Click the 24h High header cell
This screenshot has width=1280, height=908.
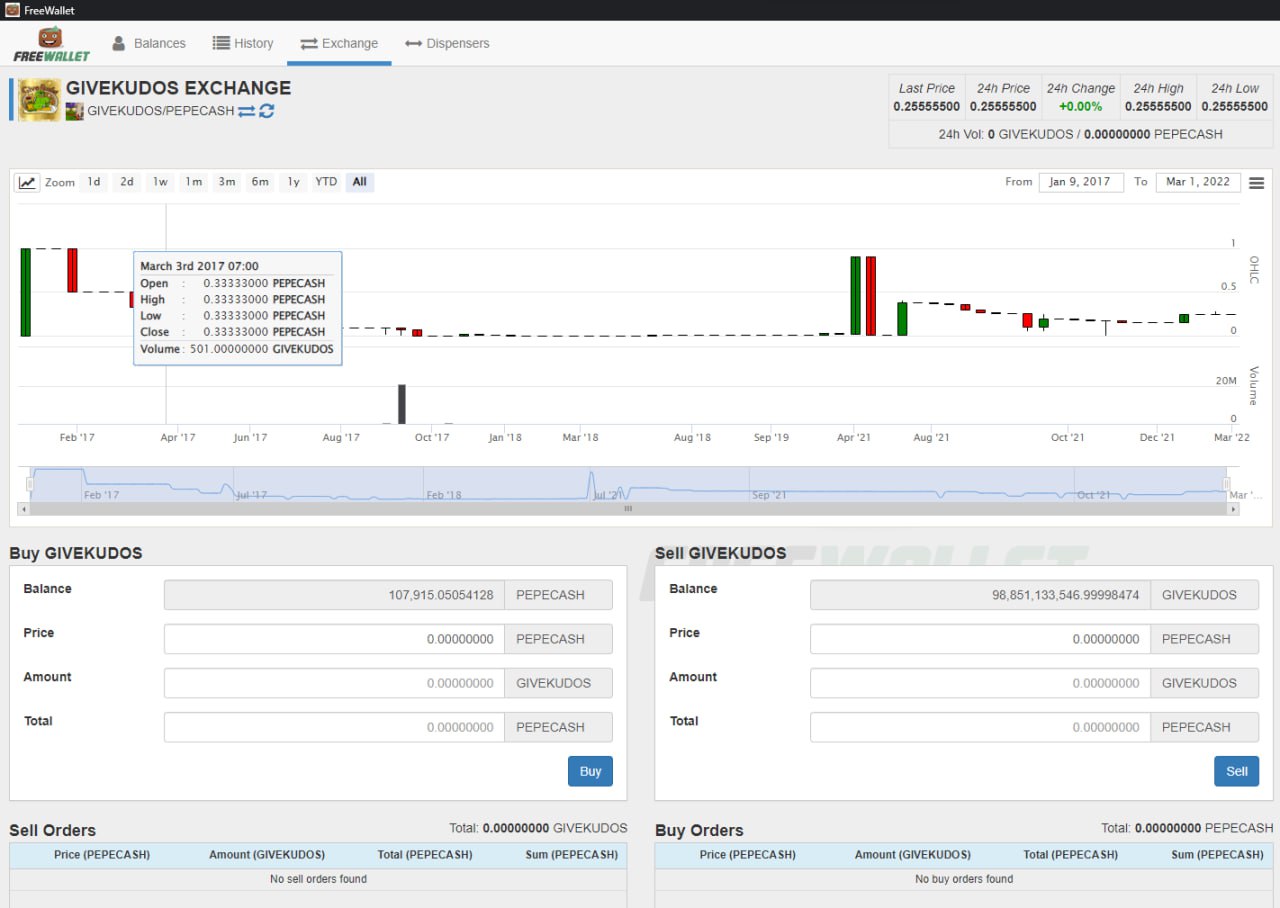[1158, 88]
